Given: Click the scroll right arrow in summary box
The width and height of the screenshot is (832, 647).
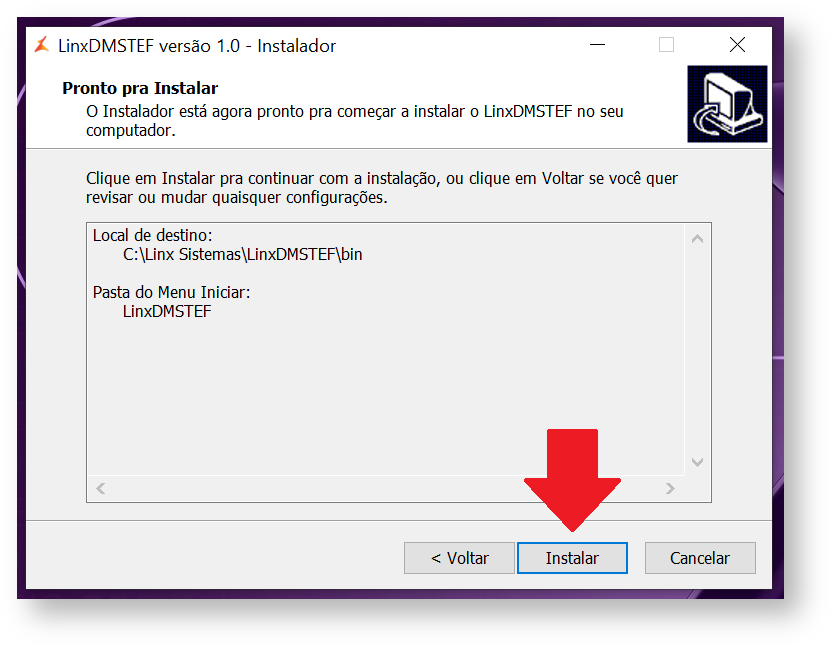Looking at the screenshot, I should [x=670, y=488].
